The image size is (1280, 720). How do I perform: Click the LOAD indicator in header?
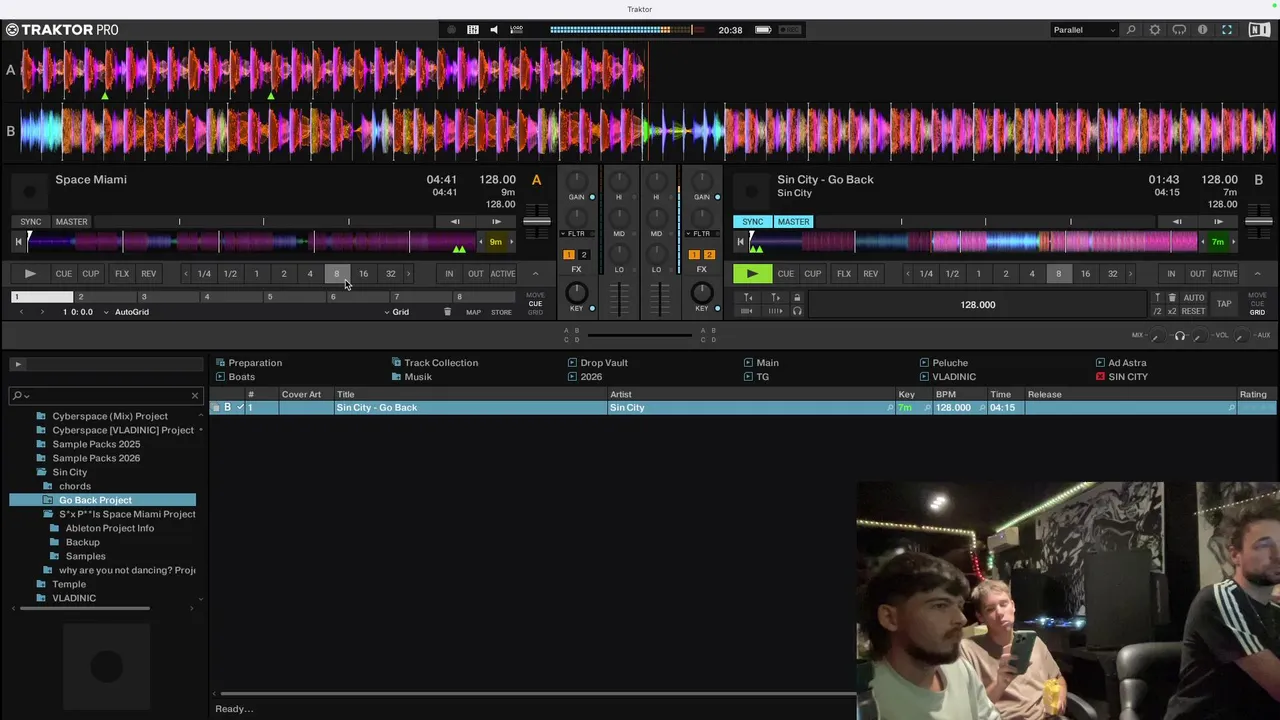tap(516, 30)
